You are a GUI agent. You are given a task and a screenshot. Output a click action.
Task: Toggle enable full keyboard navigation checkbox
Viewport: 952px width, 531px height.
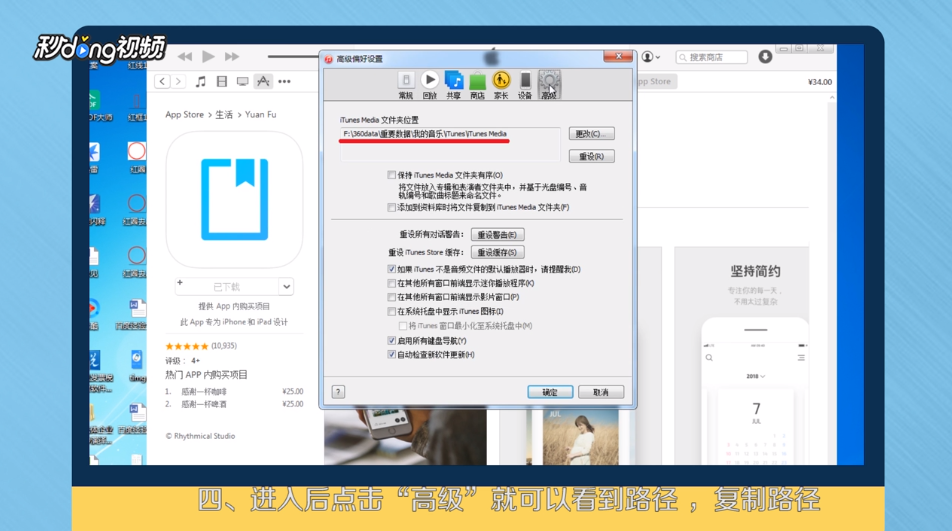(x=392, y=340)
